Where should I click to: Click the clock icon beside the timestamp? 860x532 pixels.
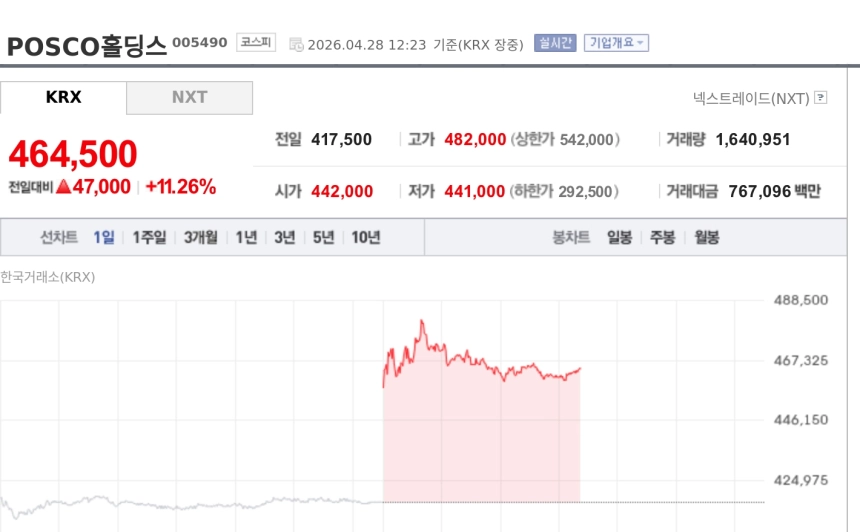pos(296,44)
